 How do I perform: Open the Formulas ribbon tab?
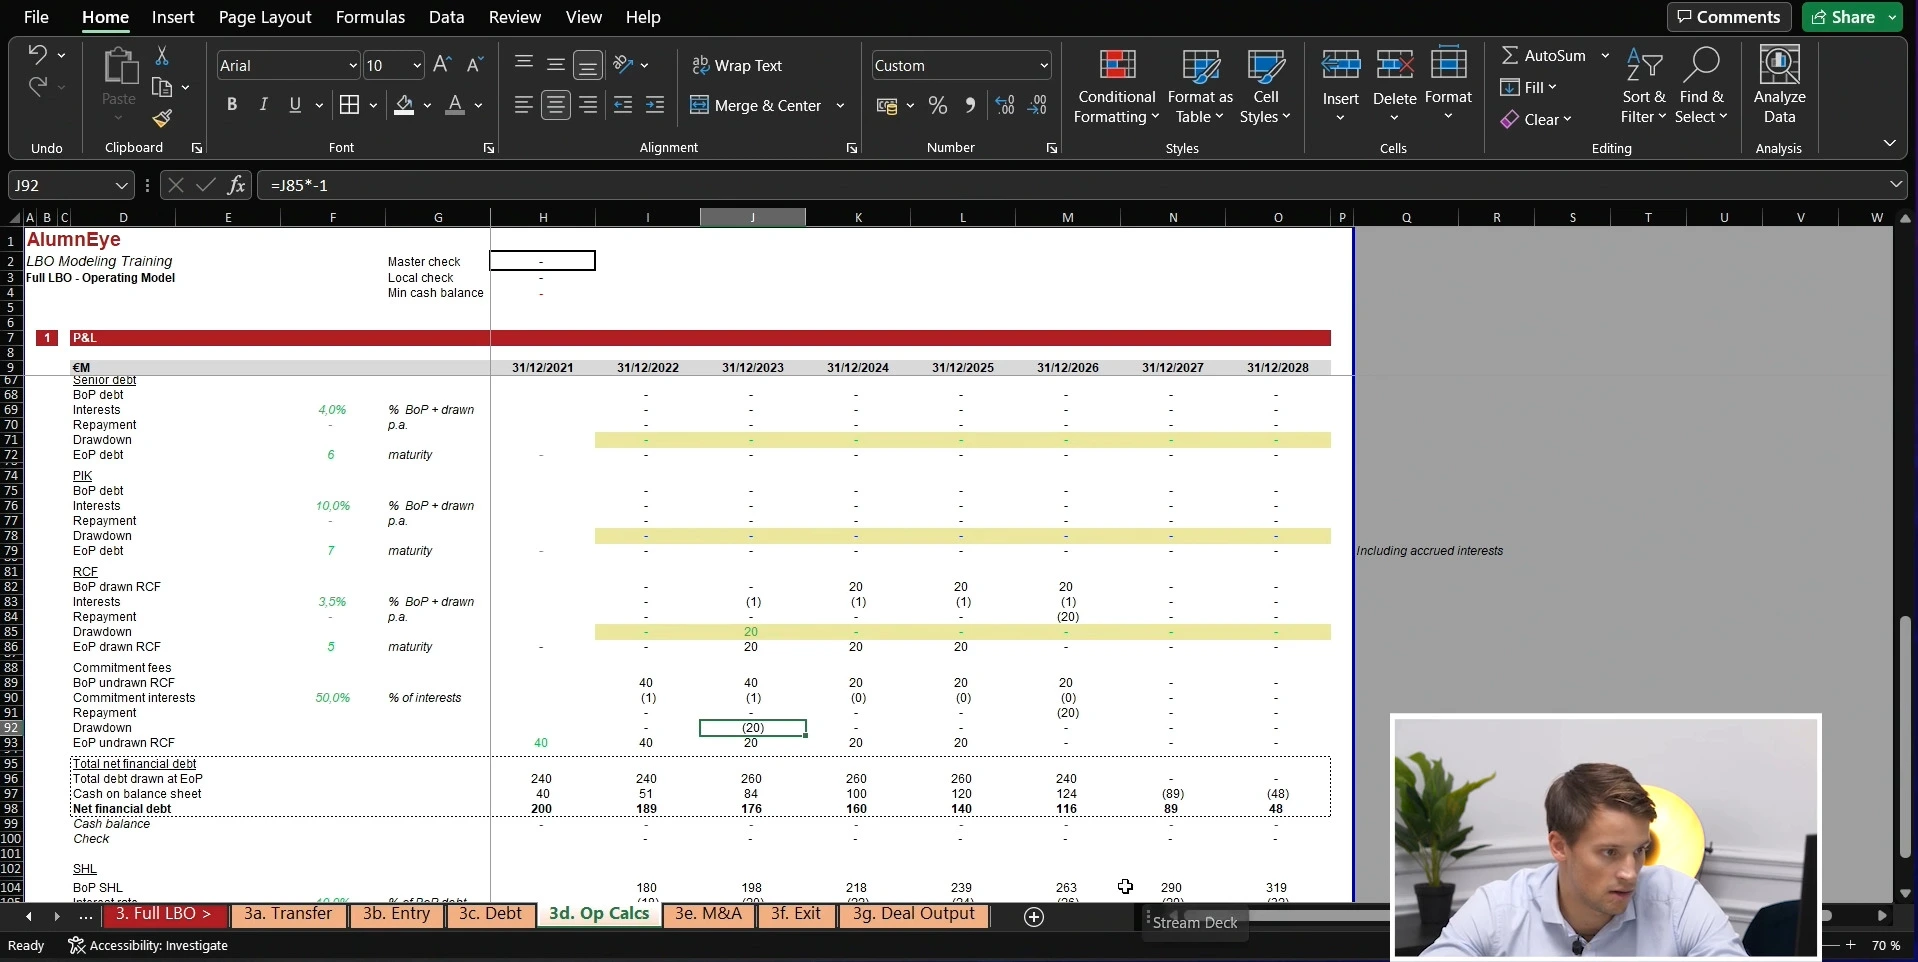pyautogui.click(x=370, y=17)
